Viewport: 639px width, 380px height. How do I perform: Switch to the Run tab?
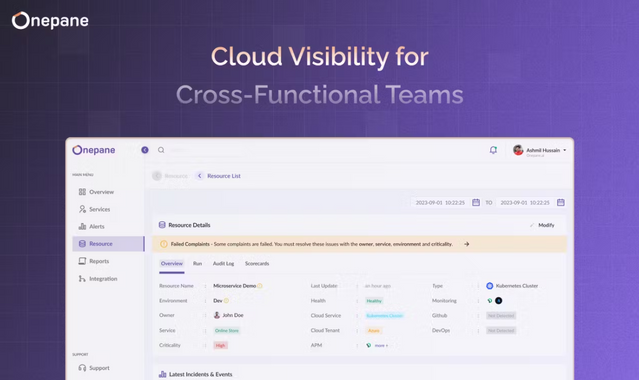[x=197, y=263]
